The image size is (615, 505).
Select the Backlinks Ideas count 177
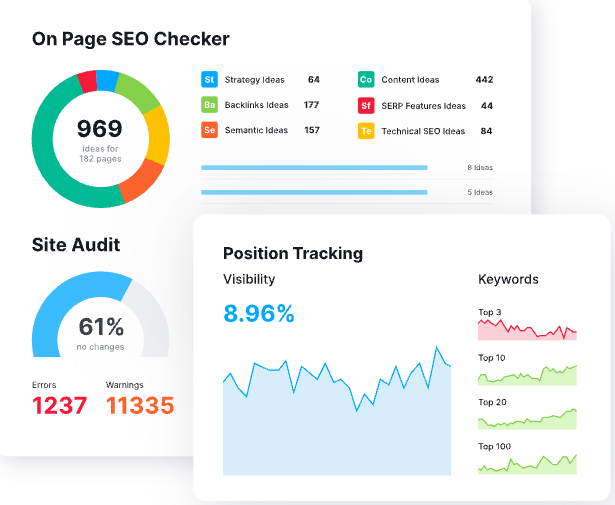[311, 105]
